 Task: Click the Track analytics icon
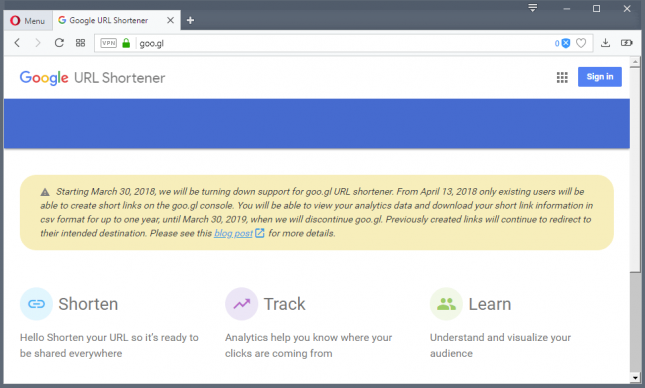241,304
